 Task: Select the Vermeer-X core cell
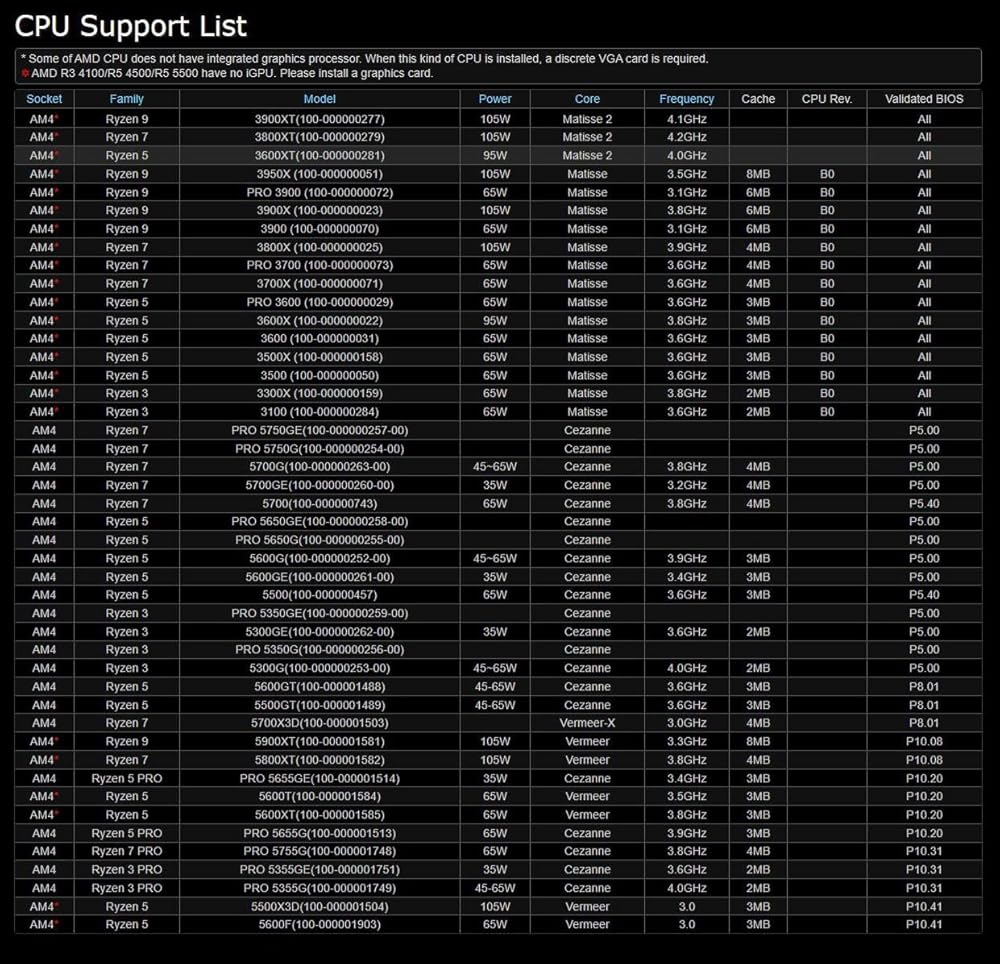point(587,723)
